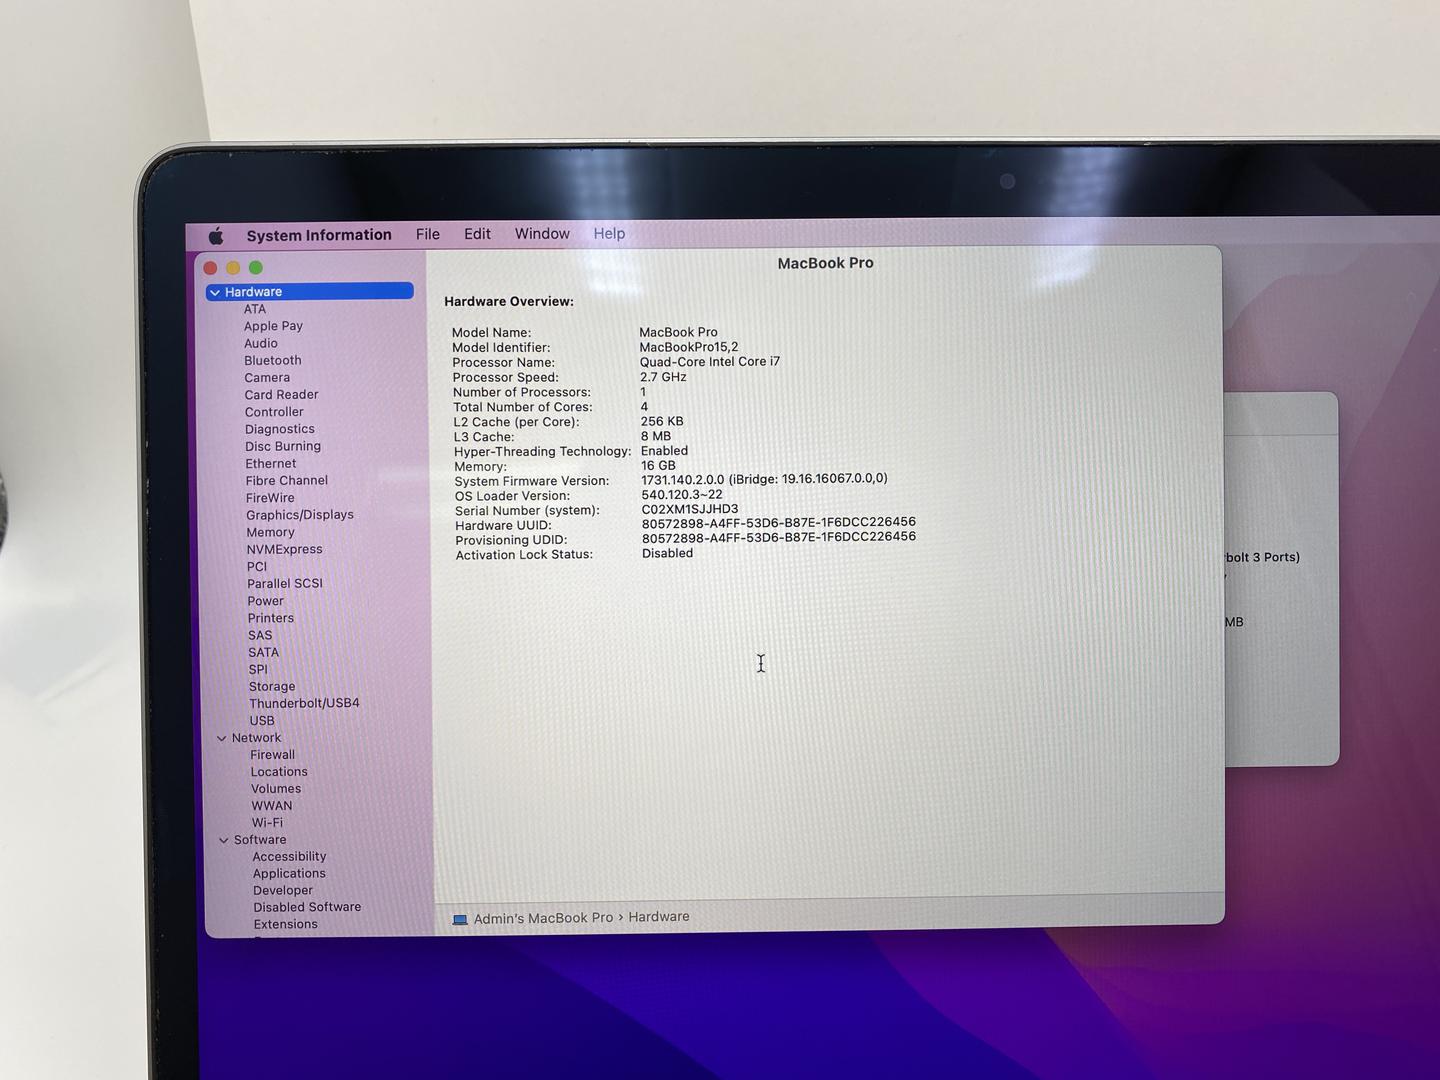The image size is (1440, 1080).
Task: Select Wi-Fi in the sidebar
Action: (267, 823)
